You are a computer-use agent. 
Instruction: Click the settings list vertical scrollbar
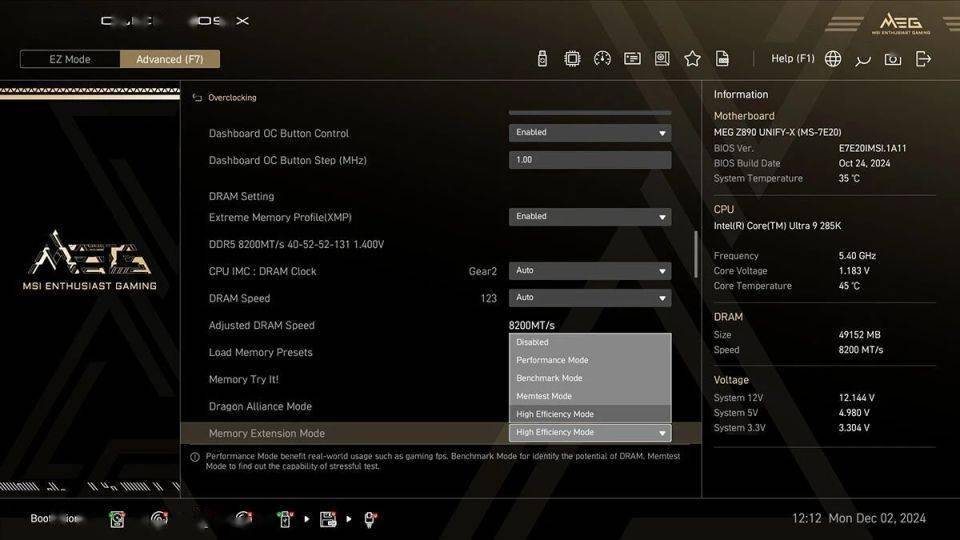click(696, 255)
